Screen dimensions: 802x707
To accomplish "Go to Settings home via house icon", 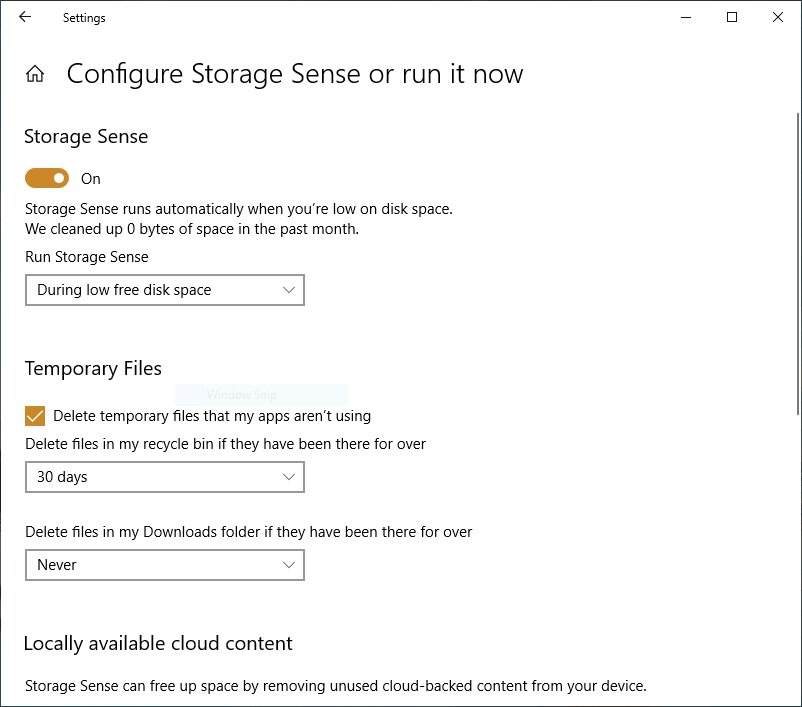I will click(x=35, y=74).
